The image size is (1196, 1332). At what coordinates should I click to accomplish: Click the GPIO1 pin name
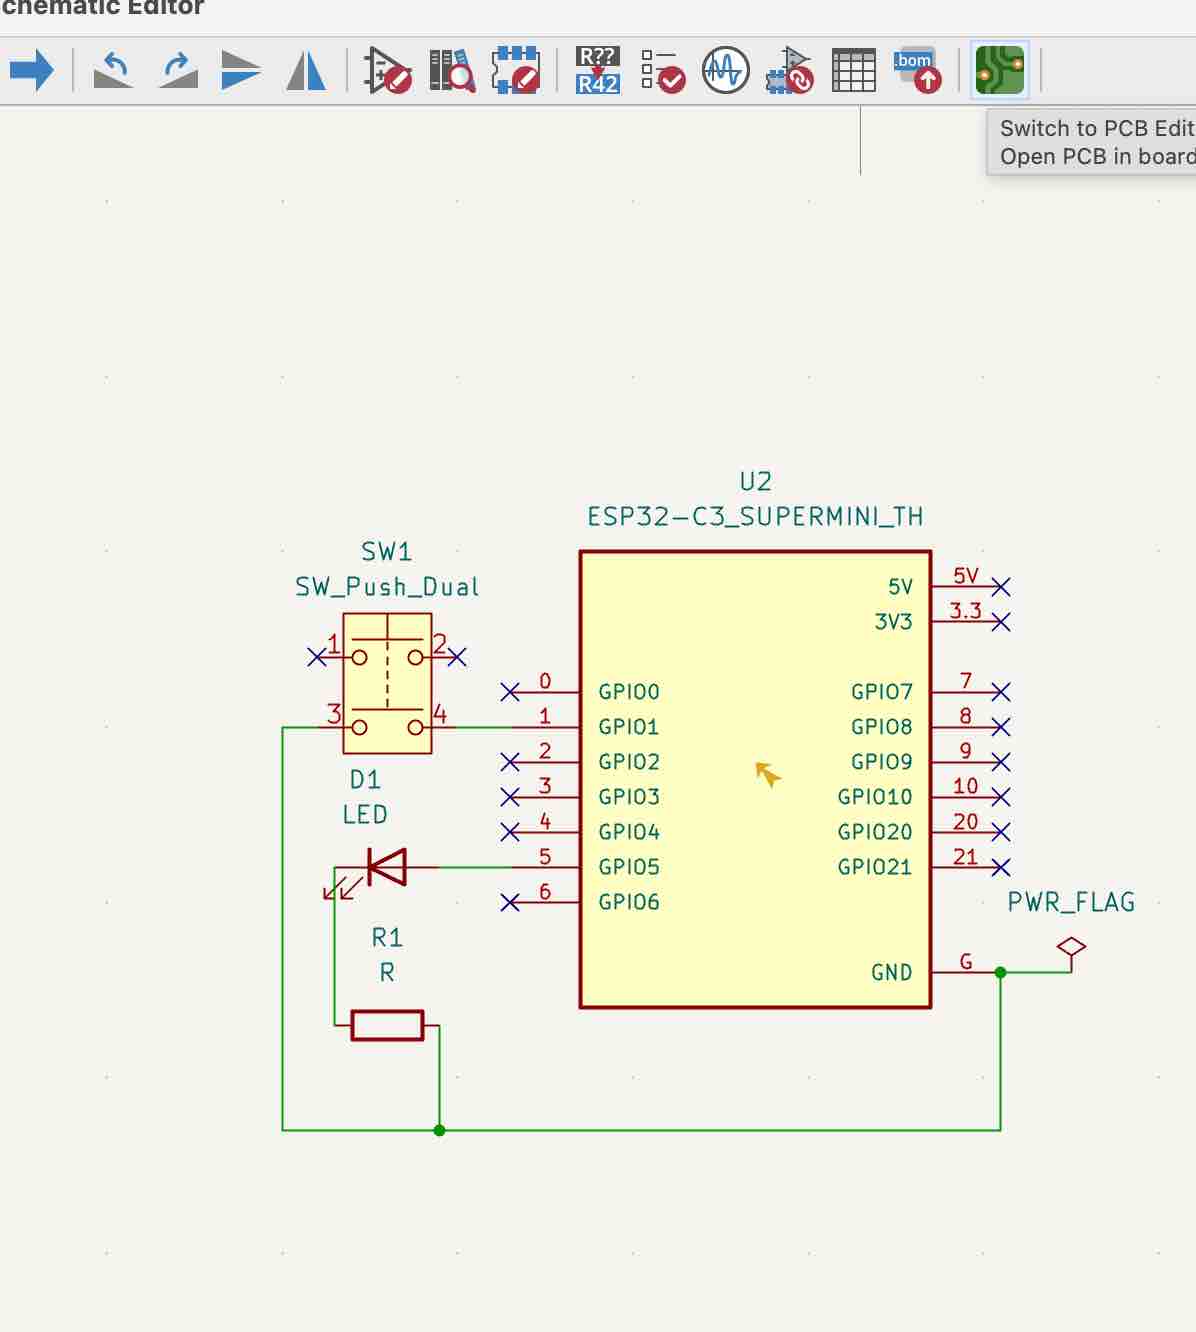pyautogui.click(x=629, y=727)
